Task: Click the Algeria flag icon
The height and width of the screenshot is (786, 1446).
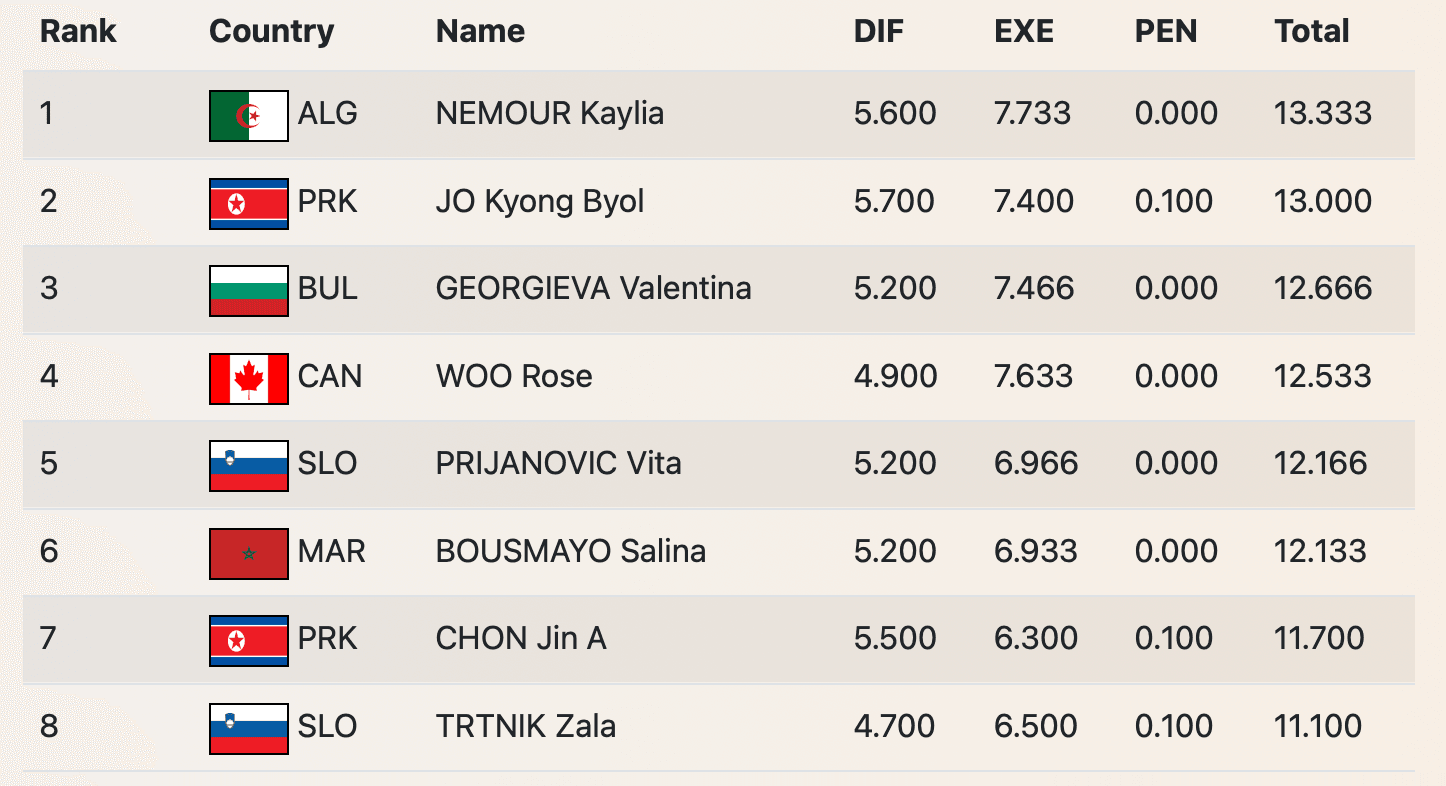Action: pyautogui.click(x=249, y=115)
